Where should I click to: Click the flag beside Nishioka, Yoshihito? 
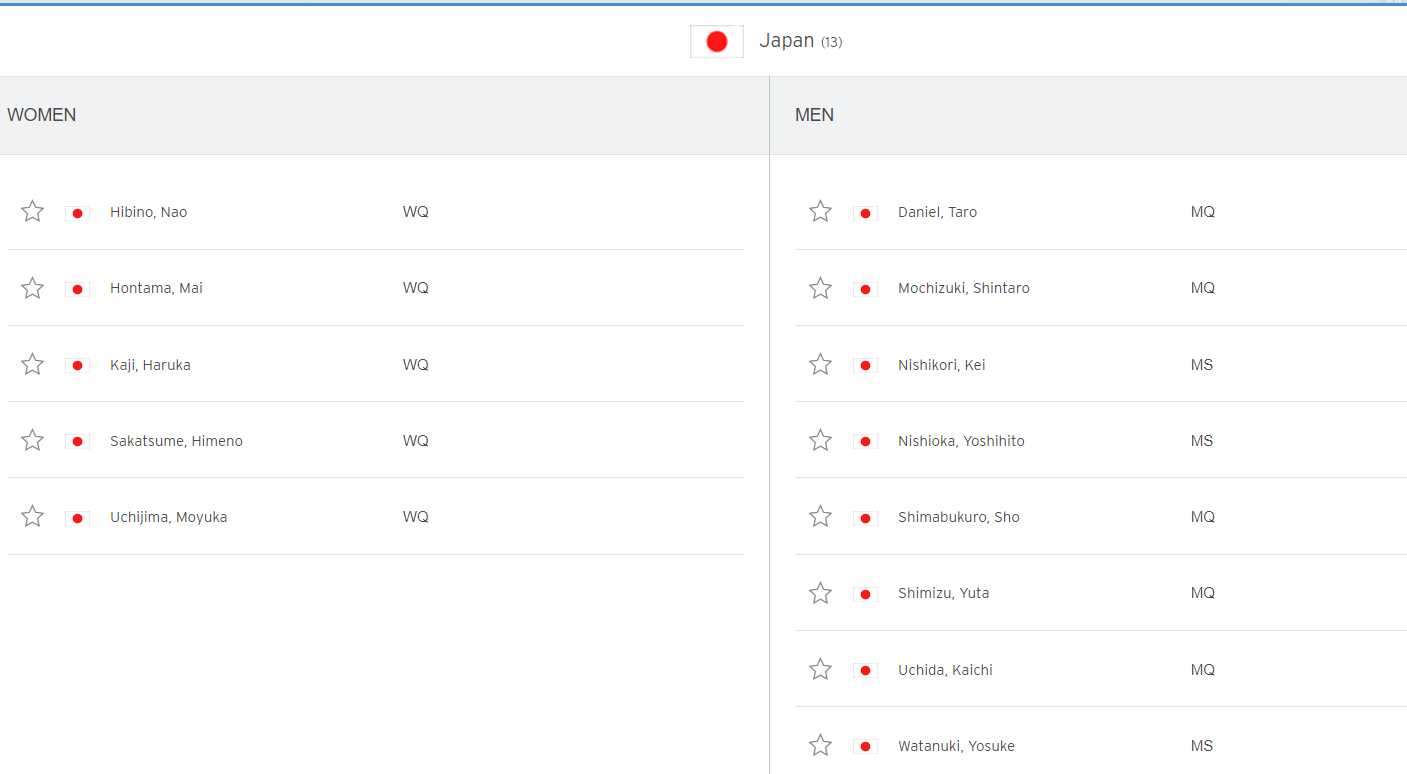865,441
